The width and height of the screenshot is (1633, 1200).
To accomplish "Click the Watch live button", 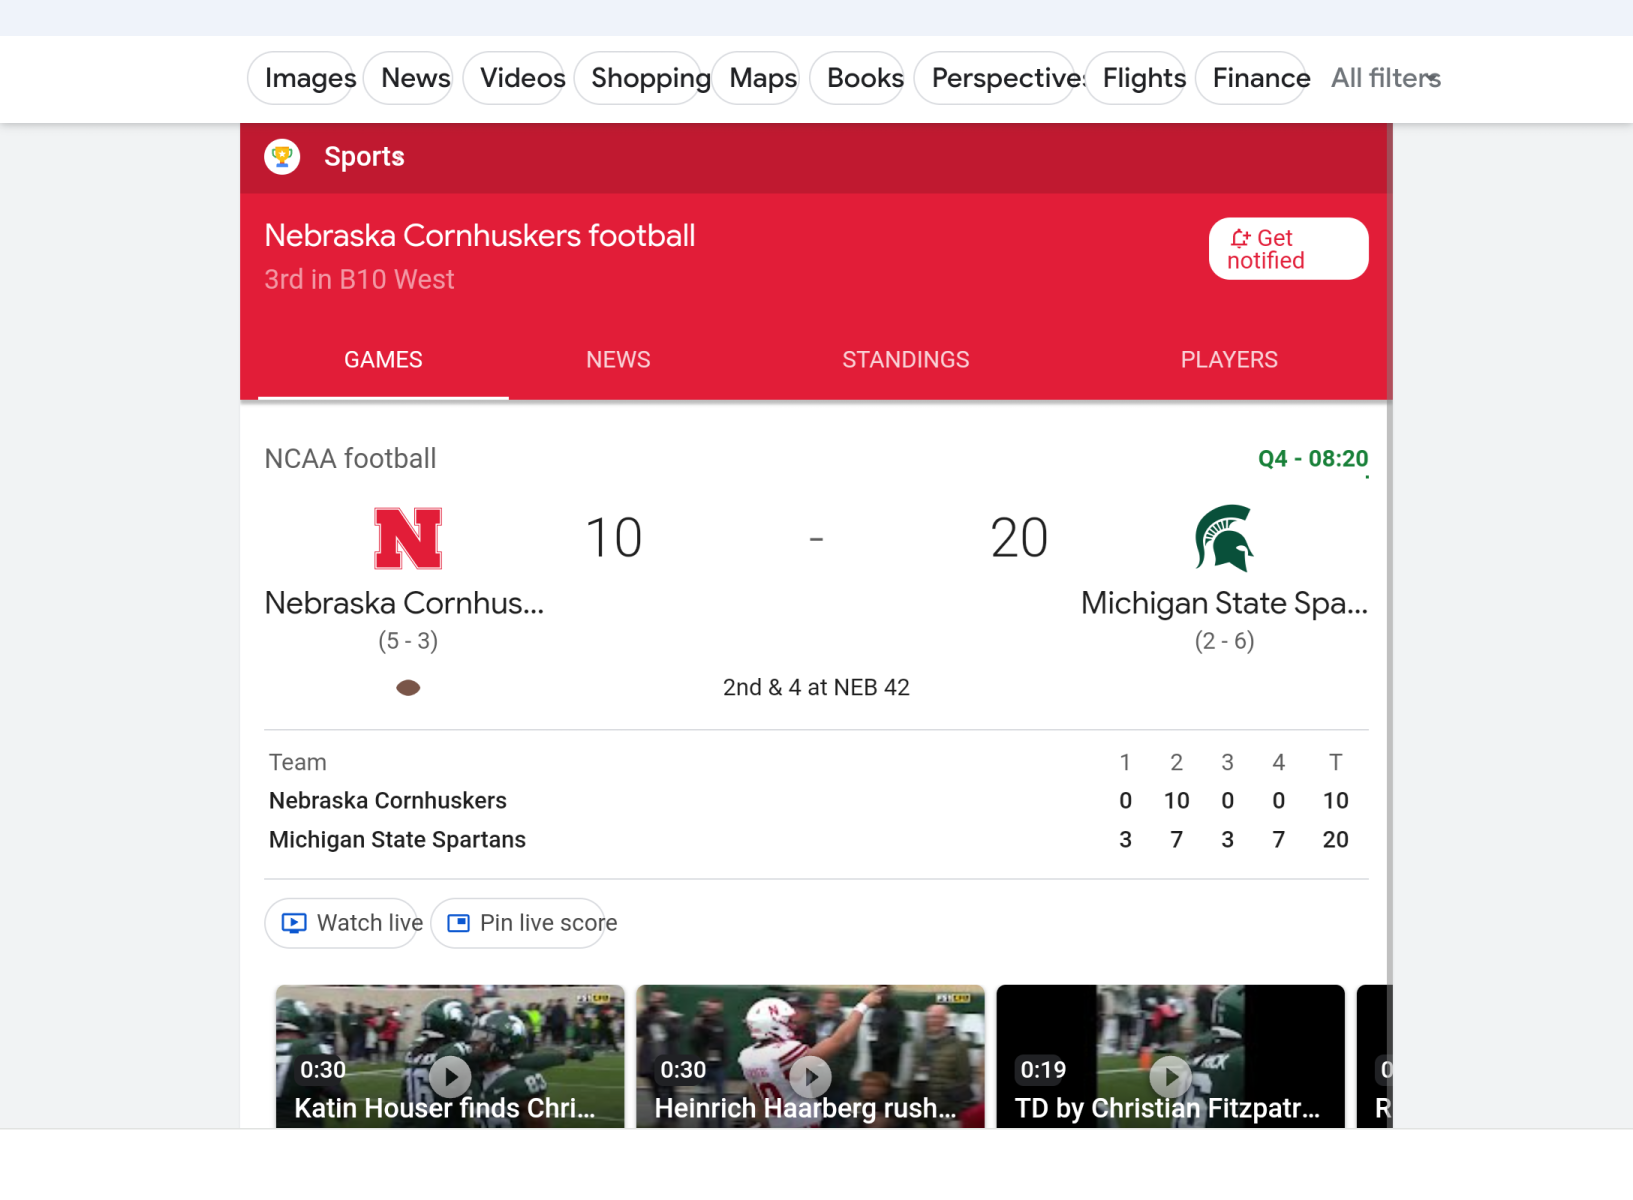I will (351, 923).
